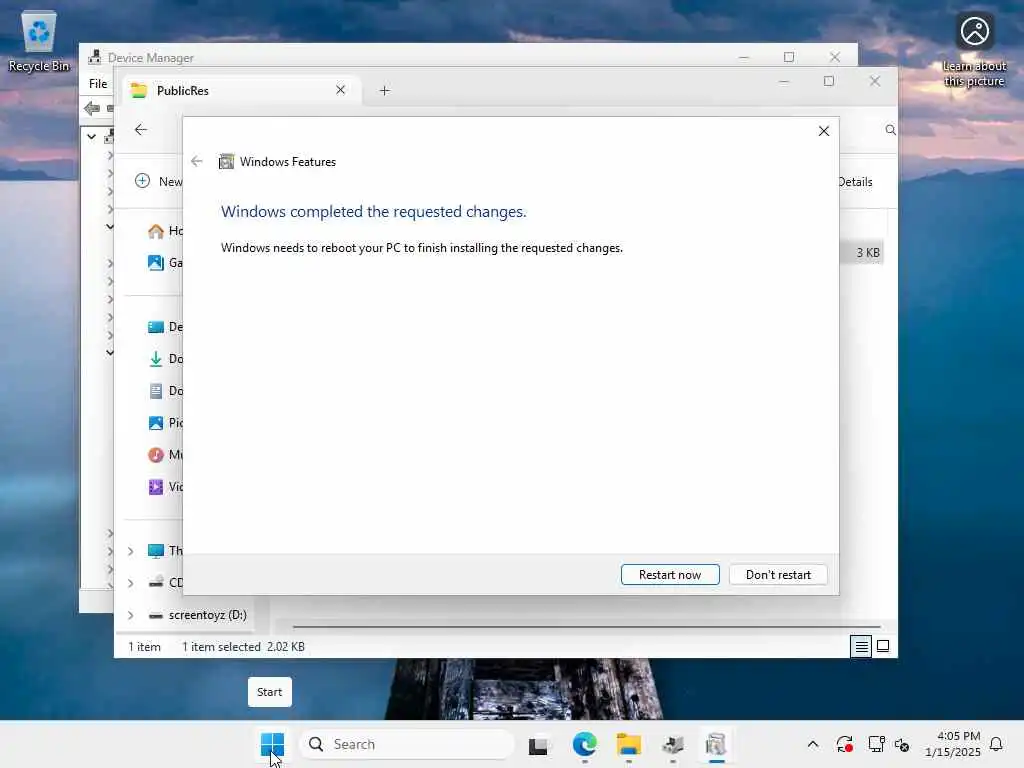Click the Restart now button
Screen dimensions: 1024x768
(670, 575)
